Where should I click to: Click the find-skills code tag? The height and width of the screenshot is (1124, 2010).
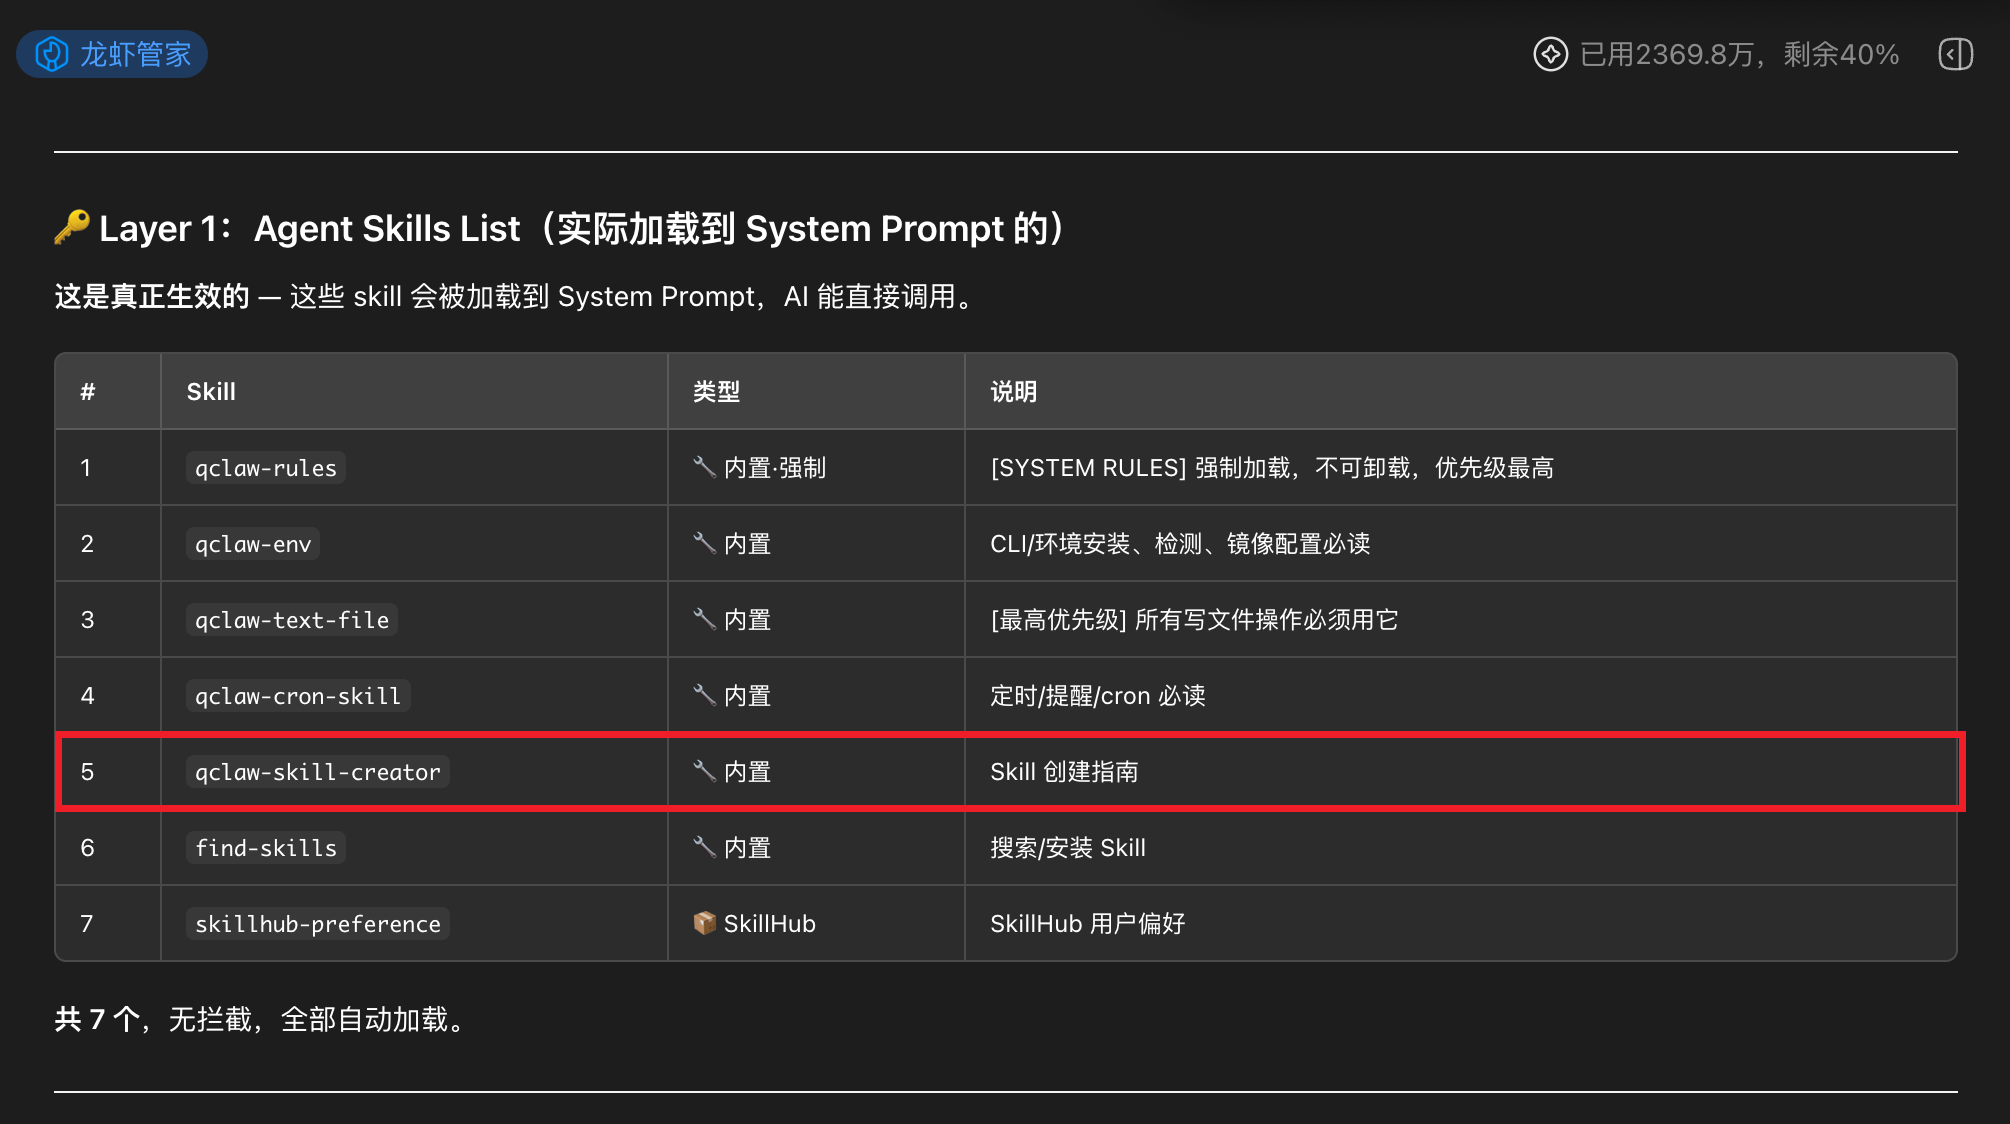coord(265,848)
